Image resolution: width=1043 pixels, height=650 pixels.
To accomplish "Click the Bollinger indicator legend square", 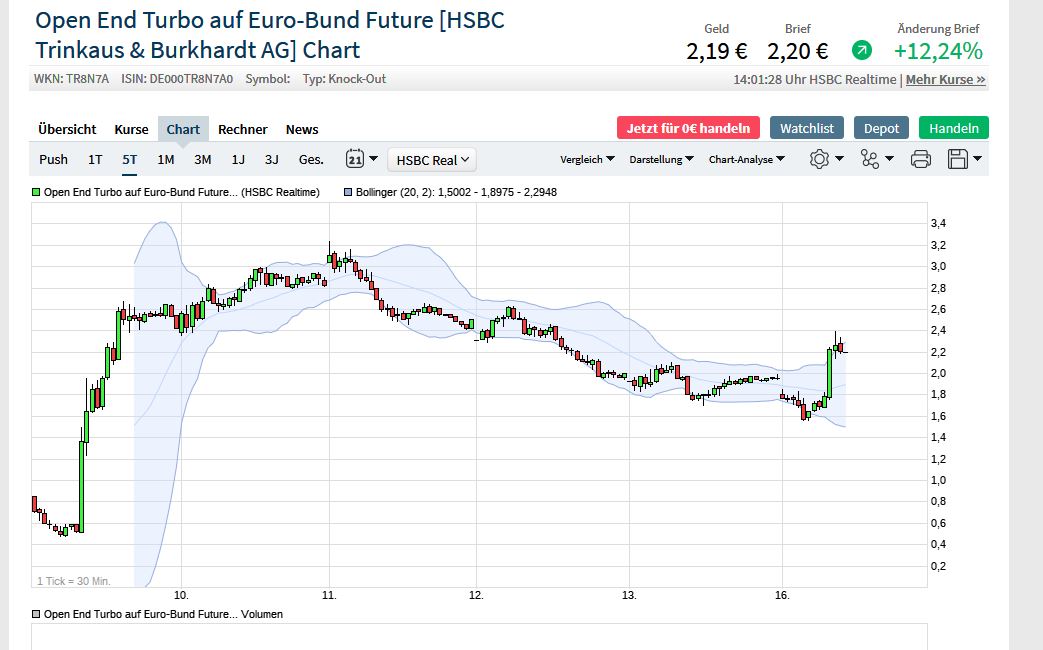I will coord(348,192).
